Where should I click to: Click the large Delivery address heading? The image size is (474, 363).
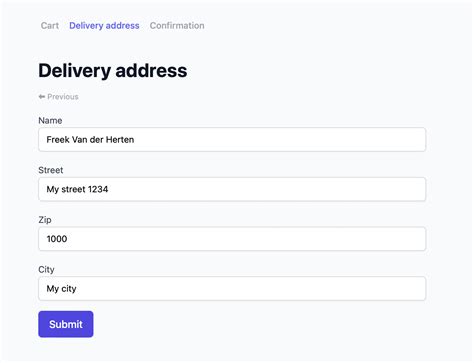point(113,71)
